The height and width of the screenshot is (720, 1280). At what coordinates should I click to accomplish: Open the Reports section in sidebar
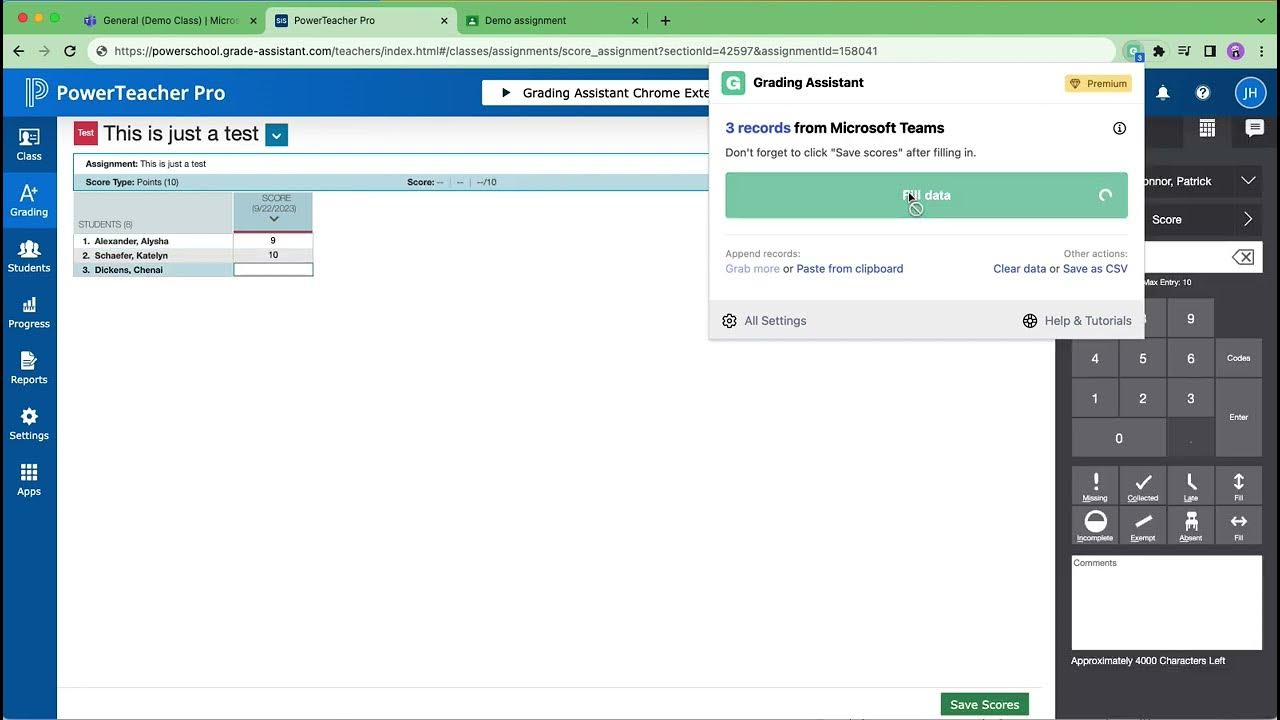[x=29, y=368]
